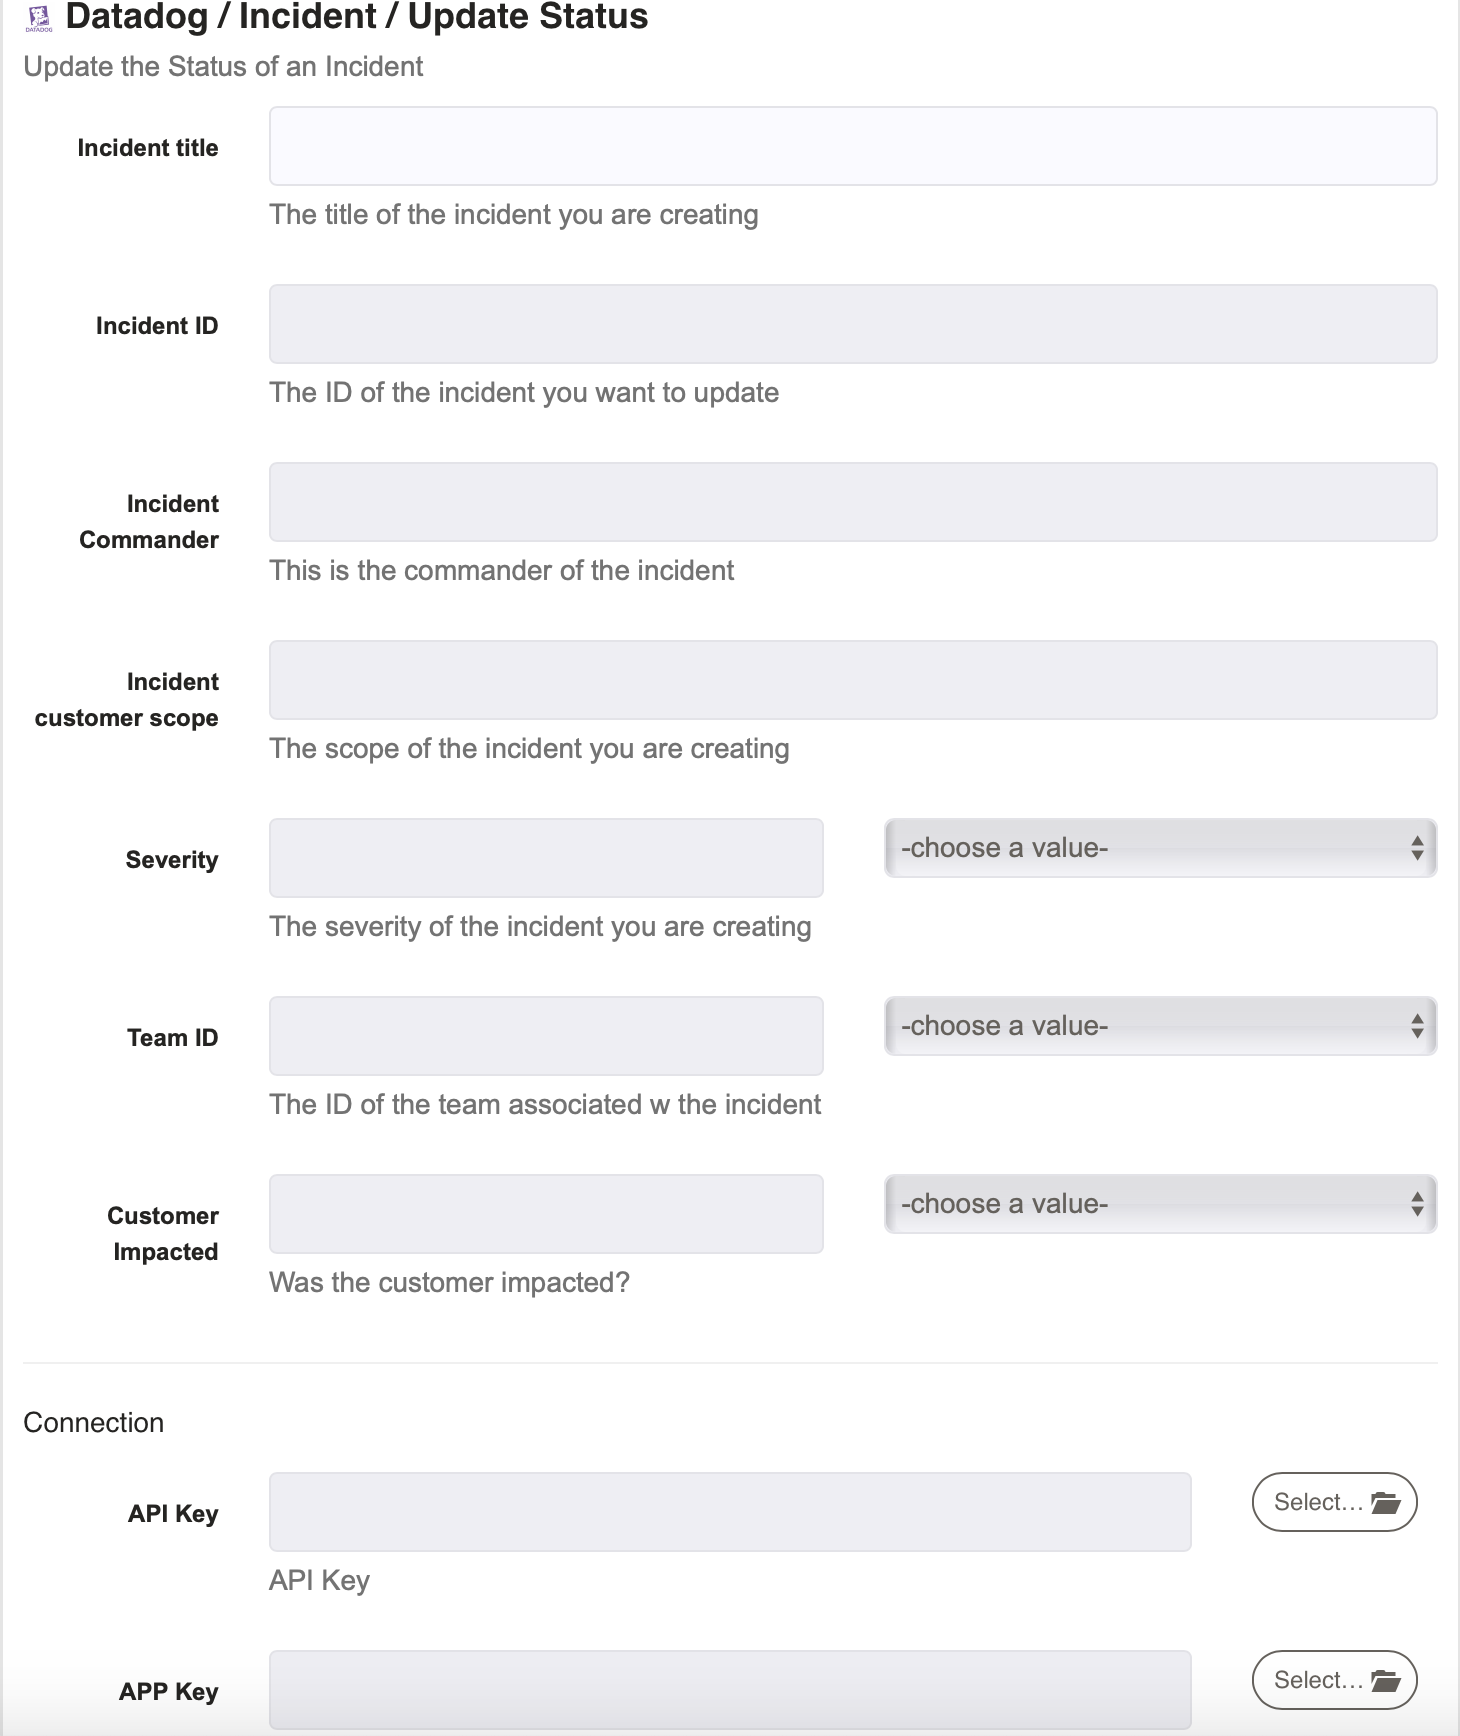Focus the Incident ID text field
Screen dimensions: 1460x1736
click(853, 324)
